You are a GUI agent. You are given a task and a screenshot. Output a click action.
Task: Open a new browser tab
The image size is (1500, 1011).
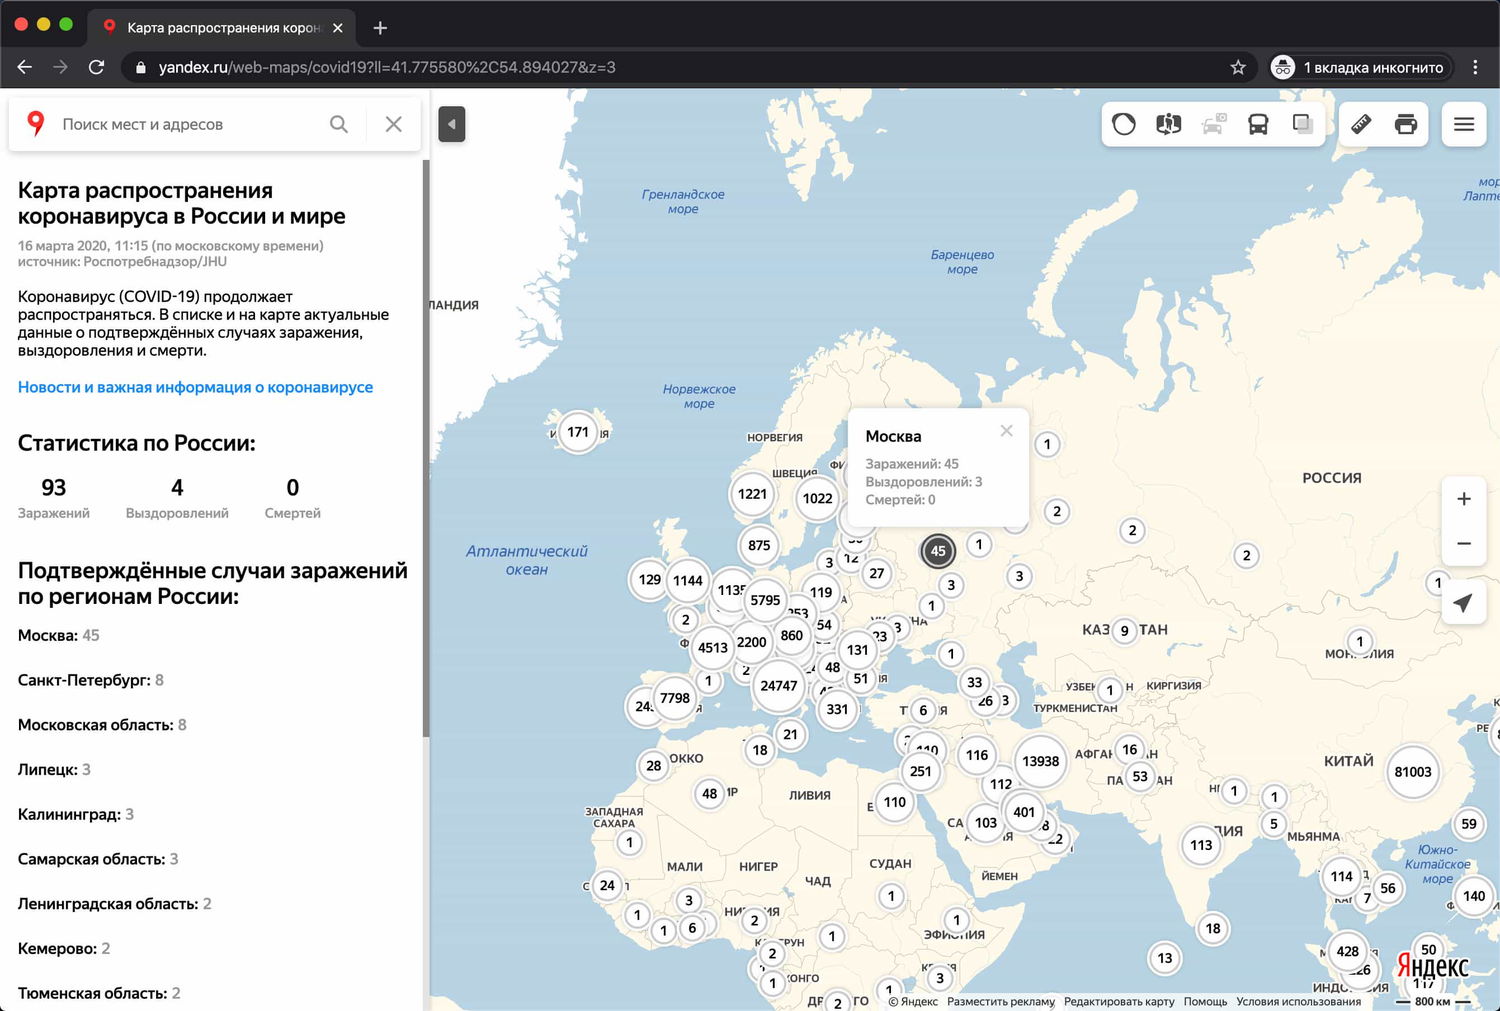tap(380, 27)
